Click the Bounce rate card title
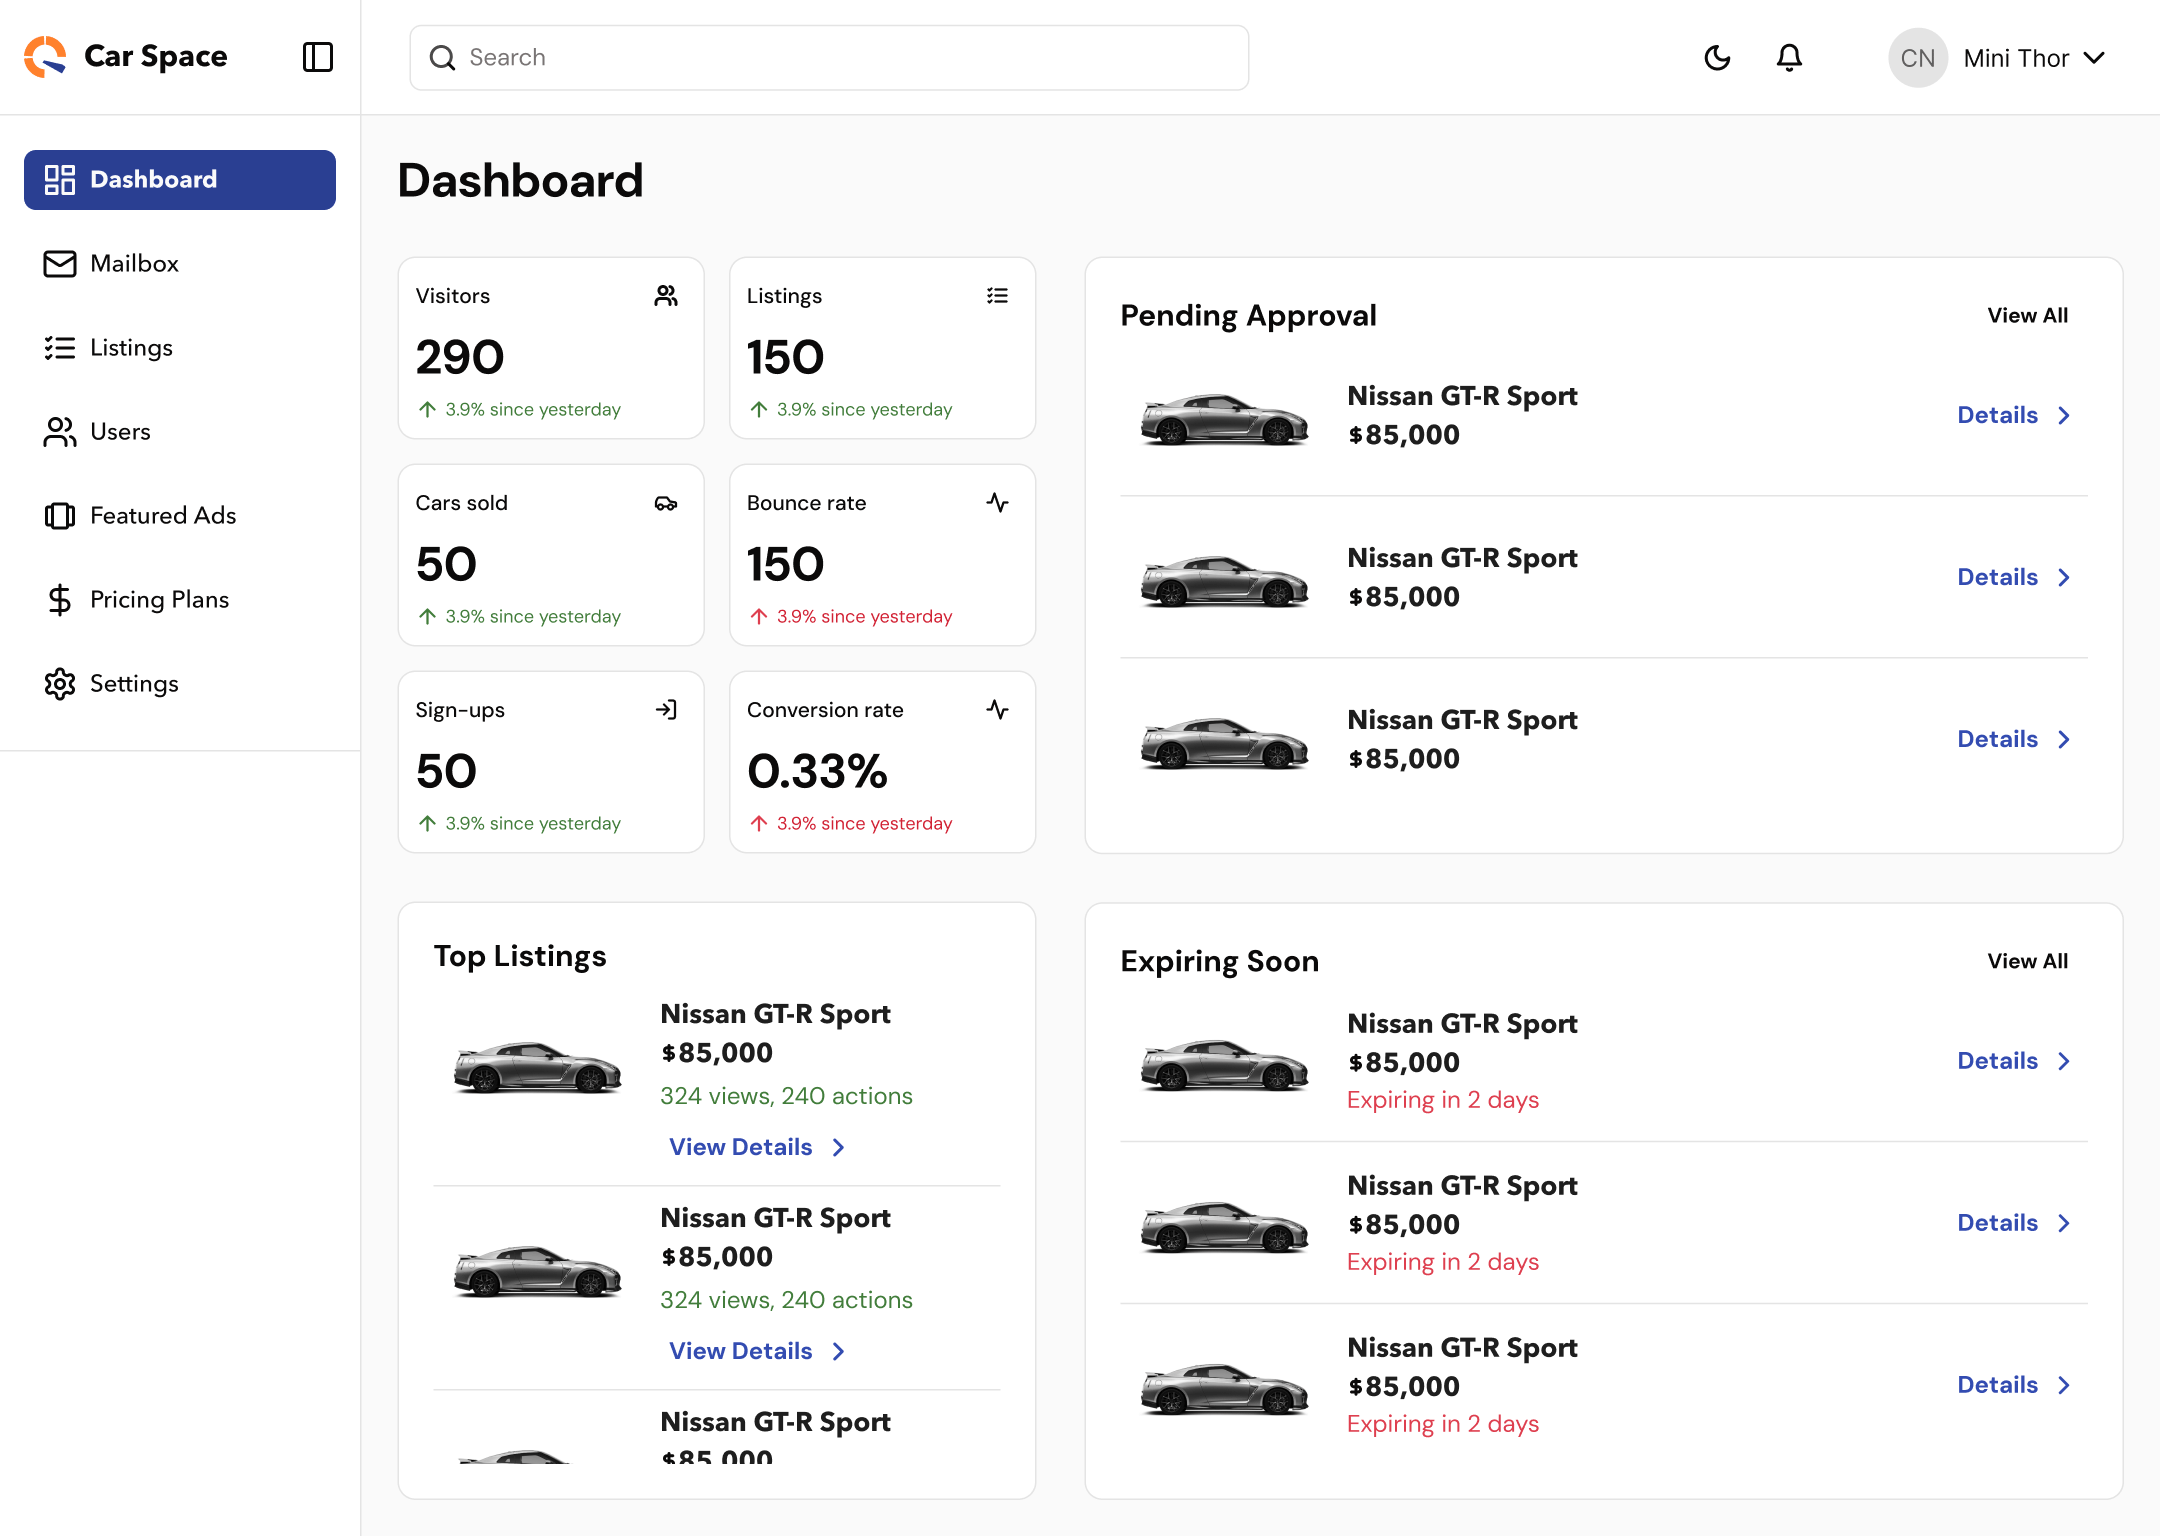2160x1536 pixels. tap(807, 503)
